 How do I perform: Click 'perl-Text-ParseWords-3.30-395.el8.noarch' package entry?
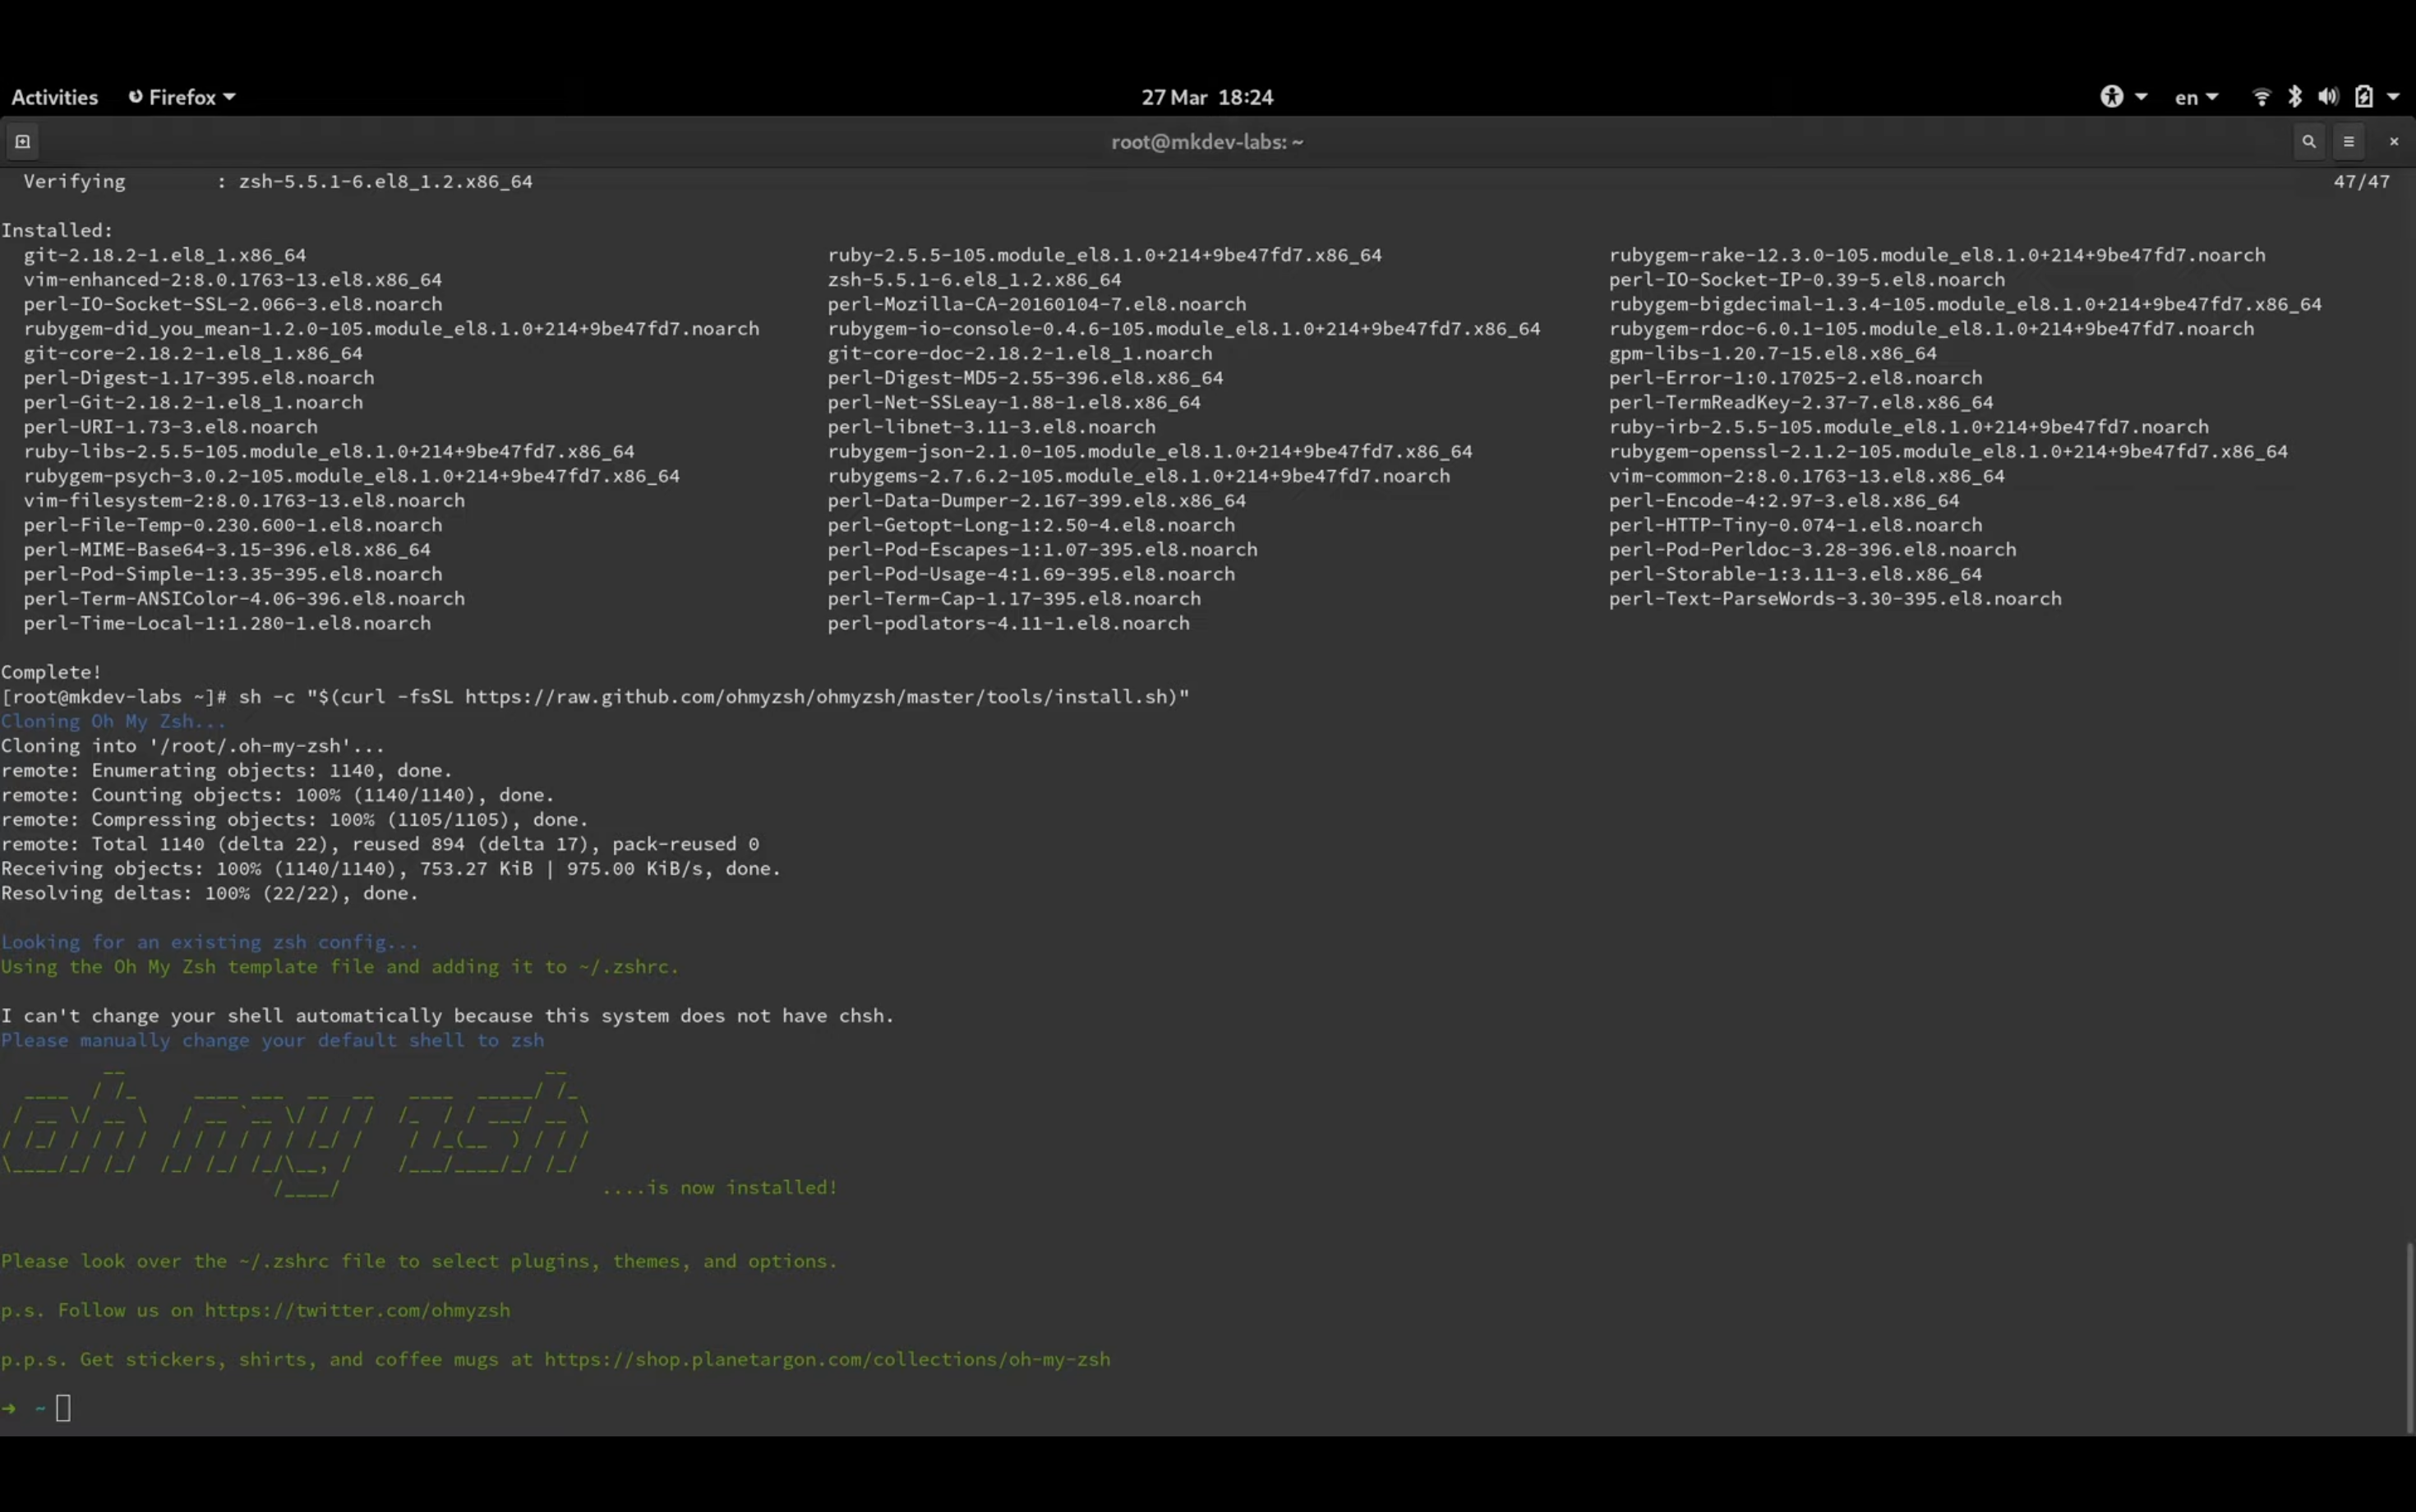[x=1835, y=599]
